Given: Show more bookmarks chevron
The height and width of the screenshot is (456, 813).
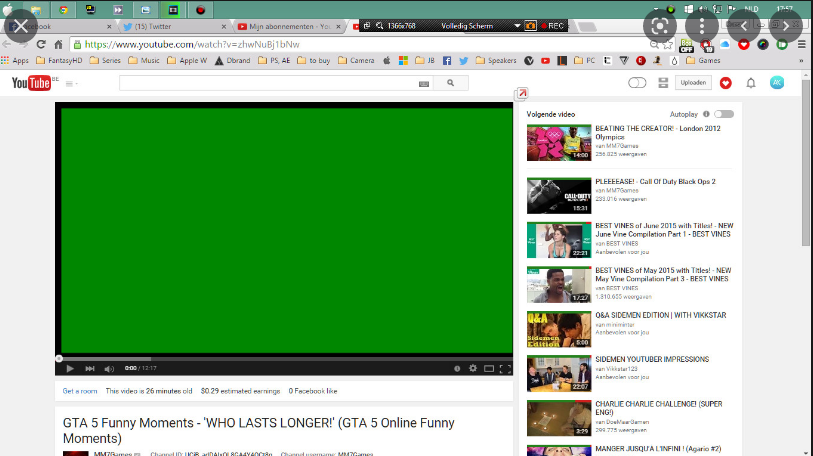Looking at the screenshot, I should pos(802,61).
